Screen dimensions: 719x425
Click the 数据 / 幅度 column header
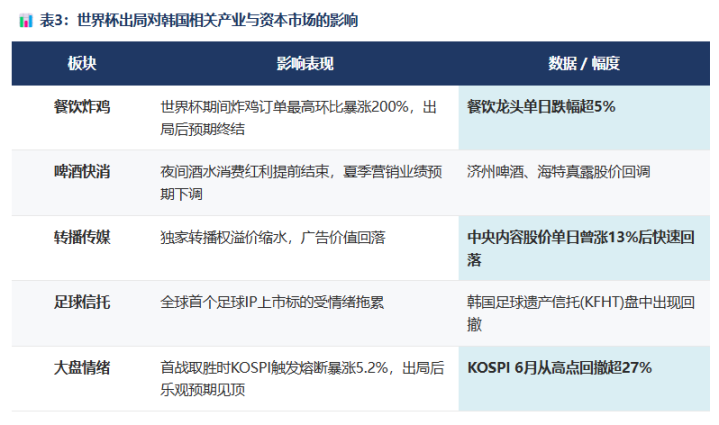(584, 63)
